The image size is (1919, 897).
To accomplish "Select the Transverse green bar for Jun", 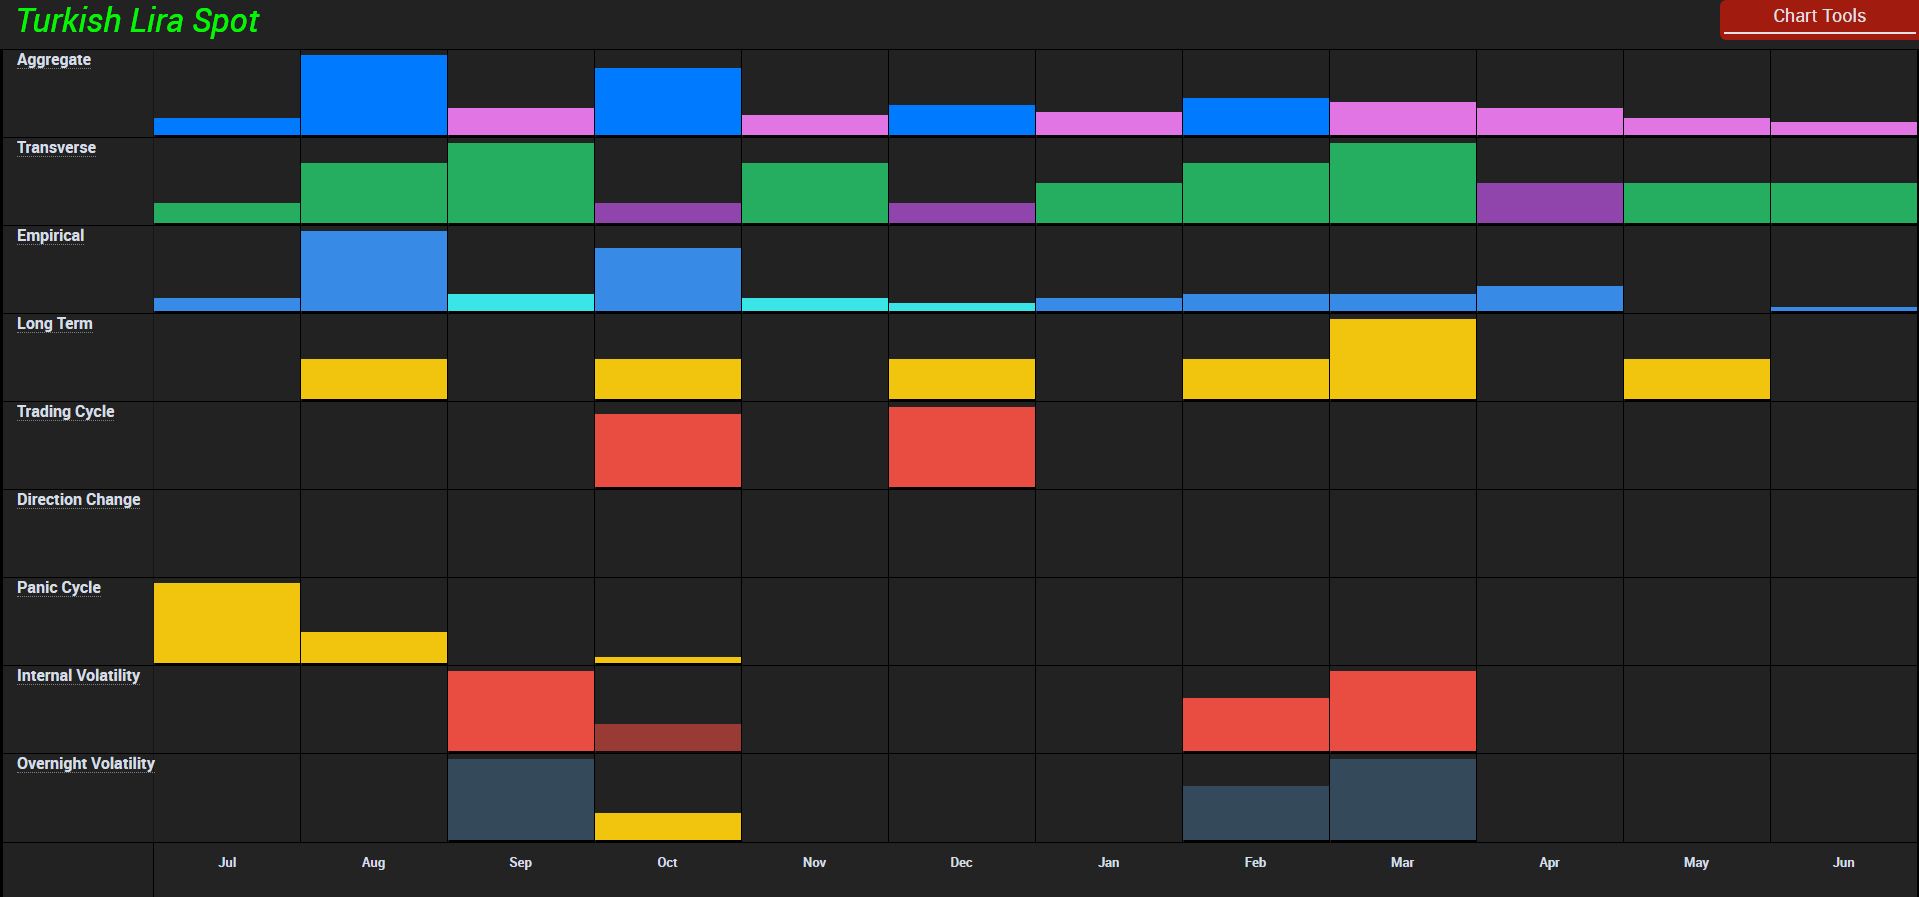I will (x=1844, y=203).
